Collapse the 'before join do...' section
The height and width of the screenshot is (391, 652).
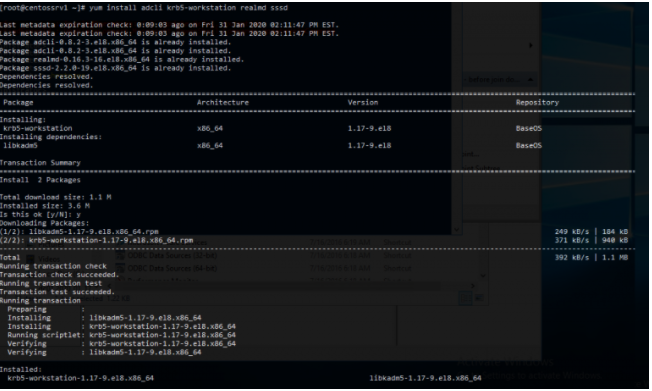click(x=531, y=79)
